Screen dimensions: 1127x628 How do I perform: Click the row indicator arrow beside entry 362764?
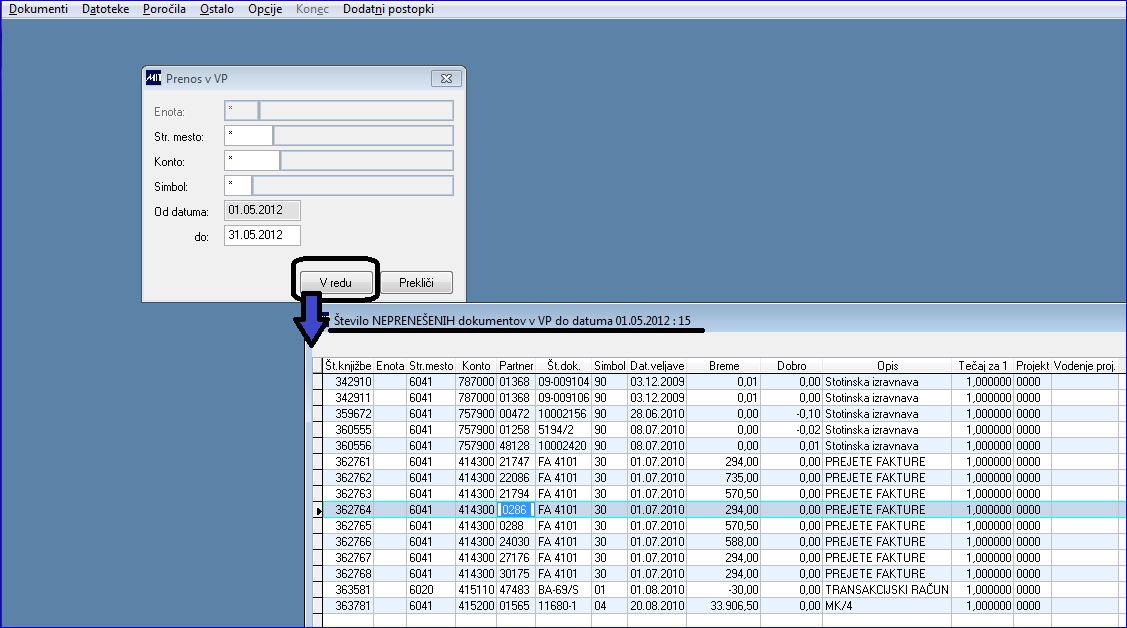[318, 510]
